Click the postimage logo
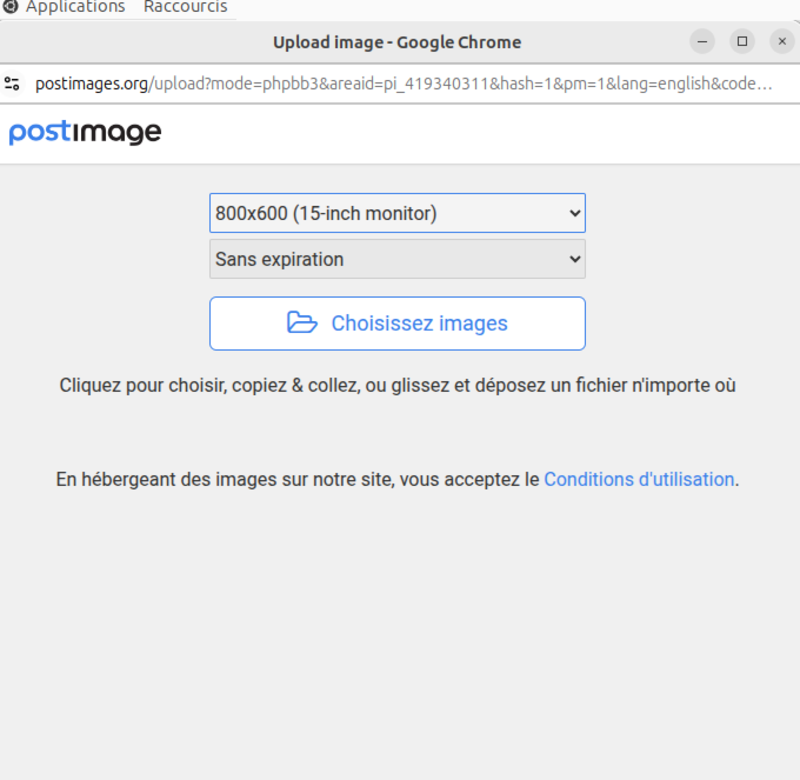Viewport: 800px width, 780px height. click(x=85, y=133)
